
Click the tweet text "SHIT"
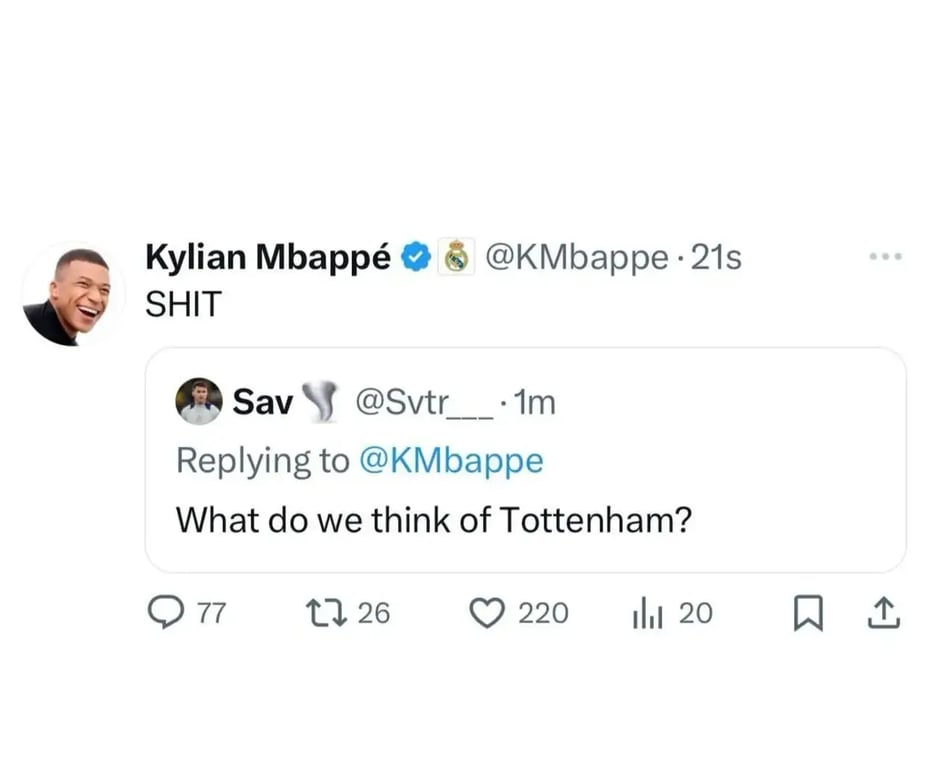pyautogui.click(x=183, y=305)
